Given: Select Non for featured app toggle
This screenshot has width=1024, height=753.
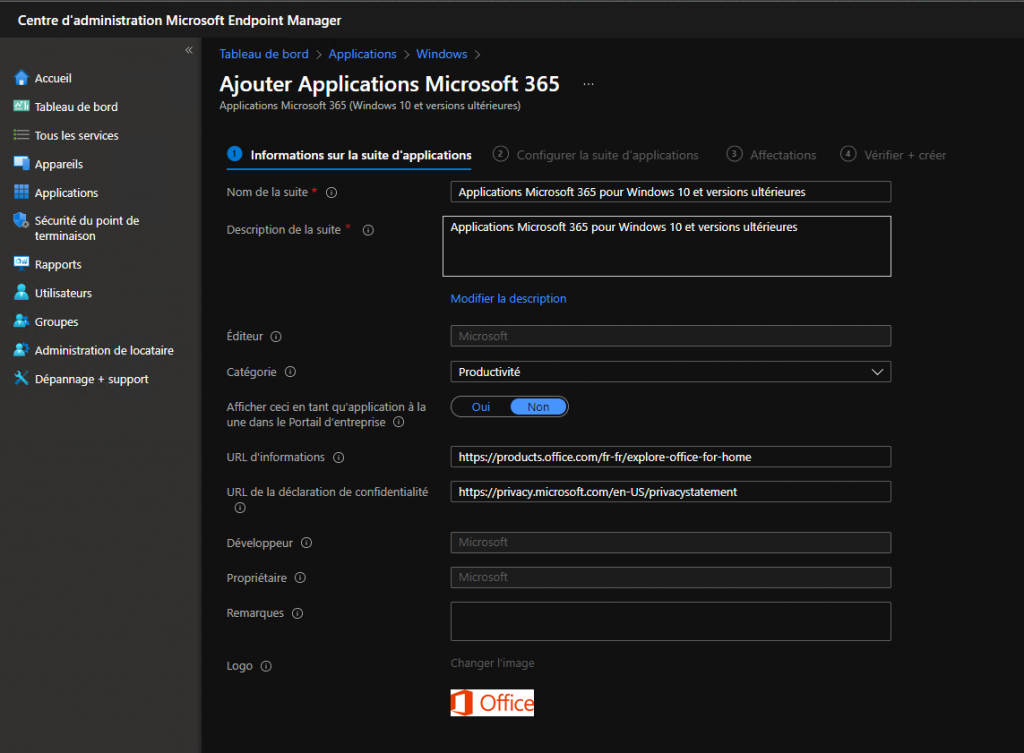Looking at the screenshot, I should click(x=538, y=407).
